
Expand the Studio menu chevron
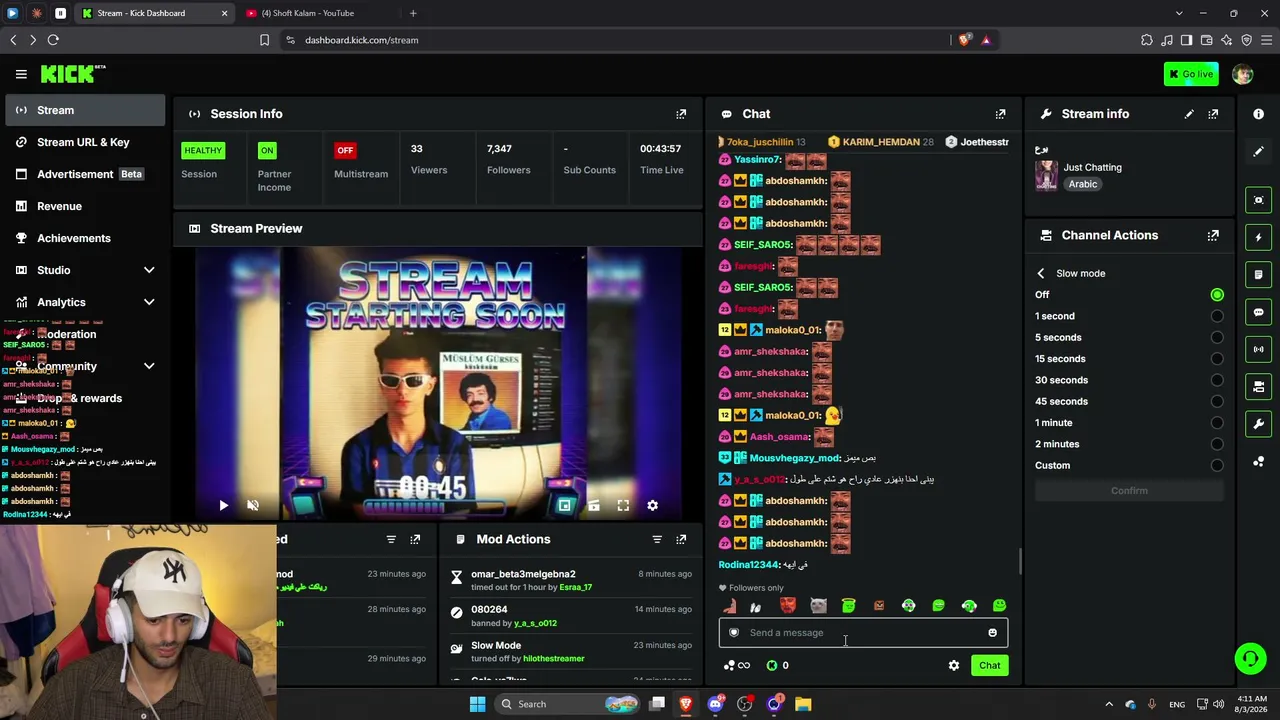(149, 270)
